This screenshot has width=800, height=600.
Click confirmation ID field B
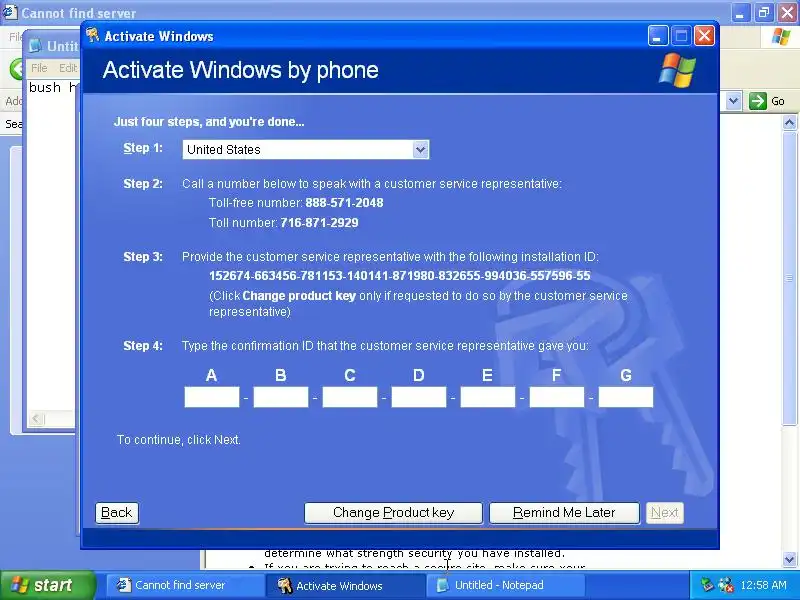click(x=281, y=397)
